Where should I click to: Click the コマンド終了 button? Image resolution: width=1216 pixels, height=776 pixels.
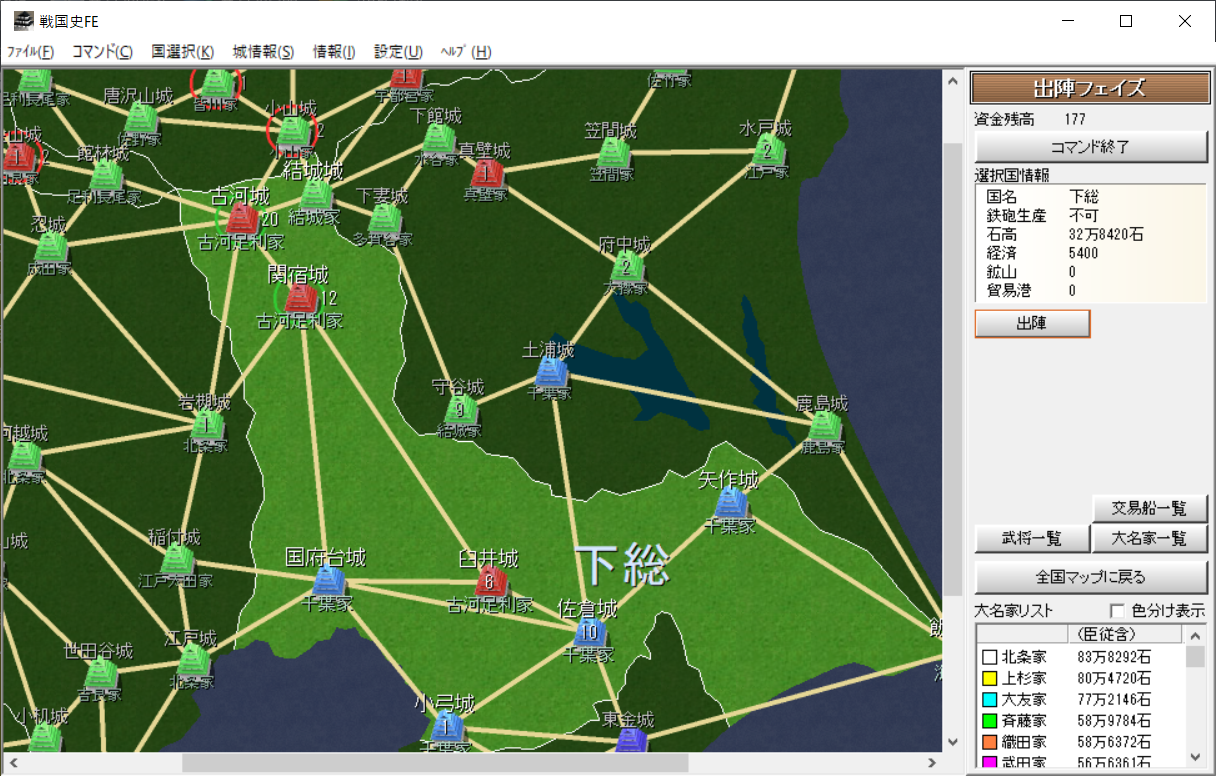[1090, 146]
